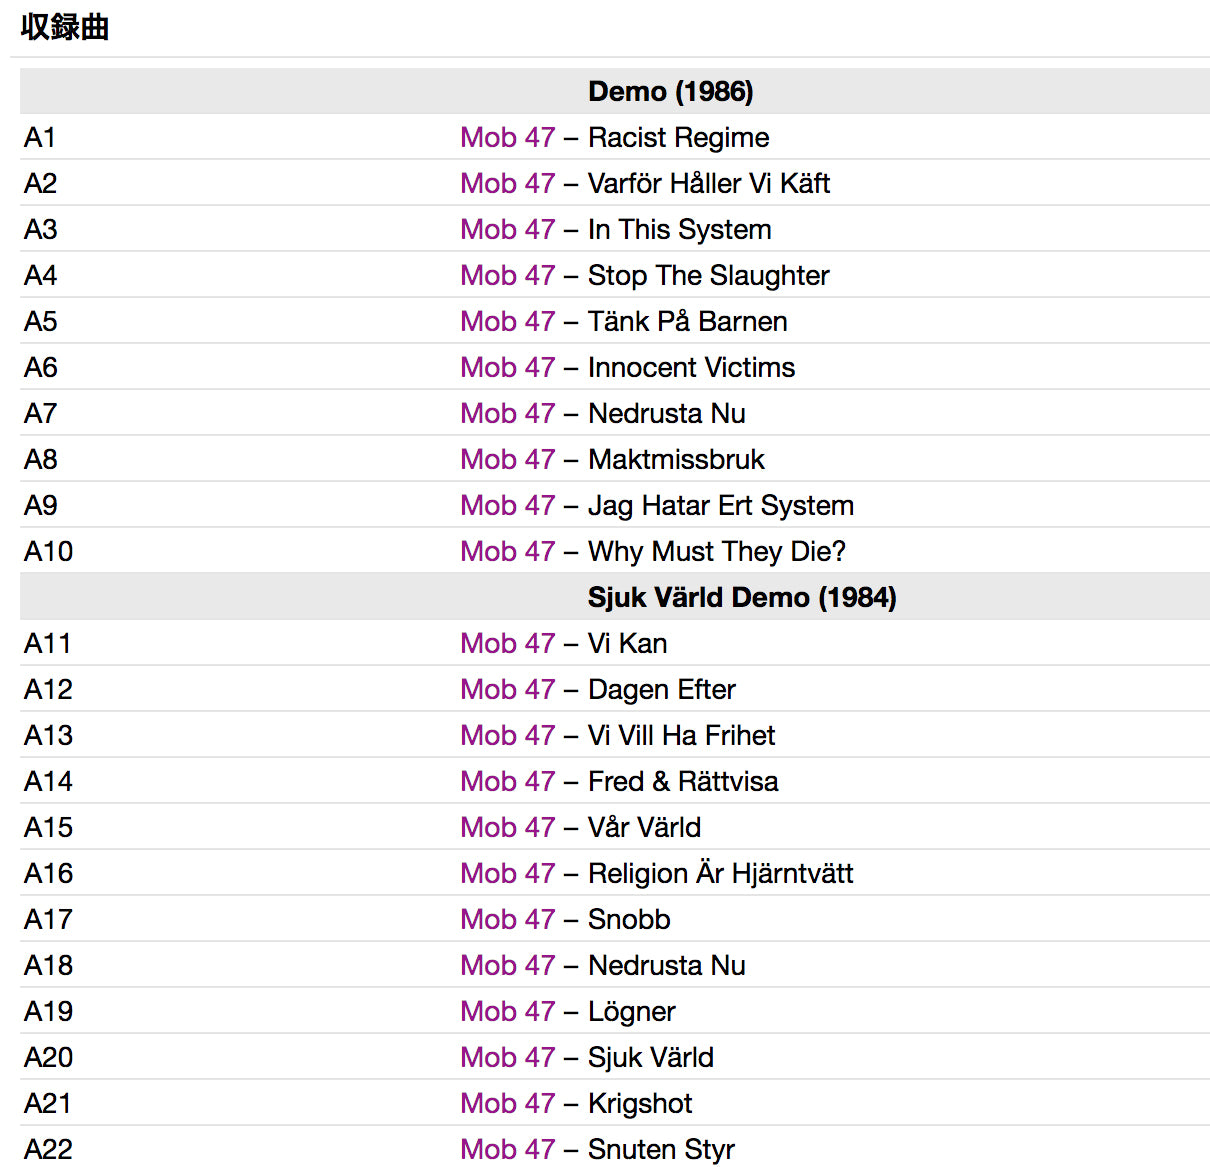Image resolution: width=1210 pixels, height=1167 pixels.
Task: Open Mob 47 link beside In This System
Action: (x=507, y=229)
